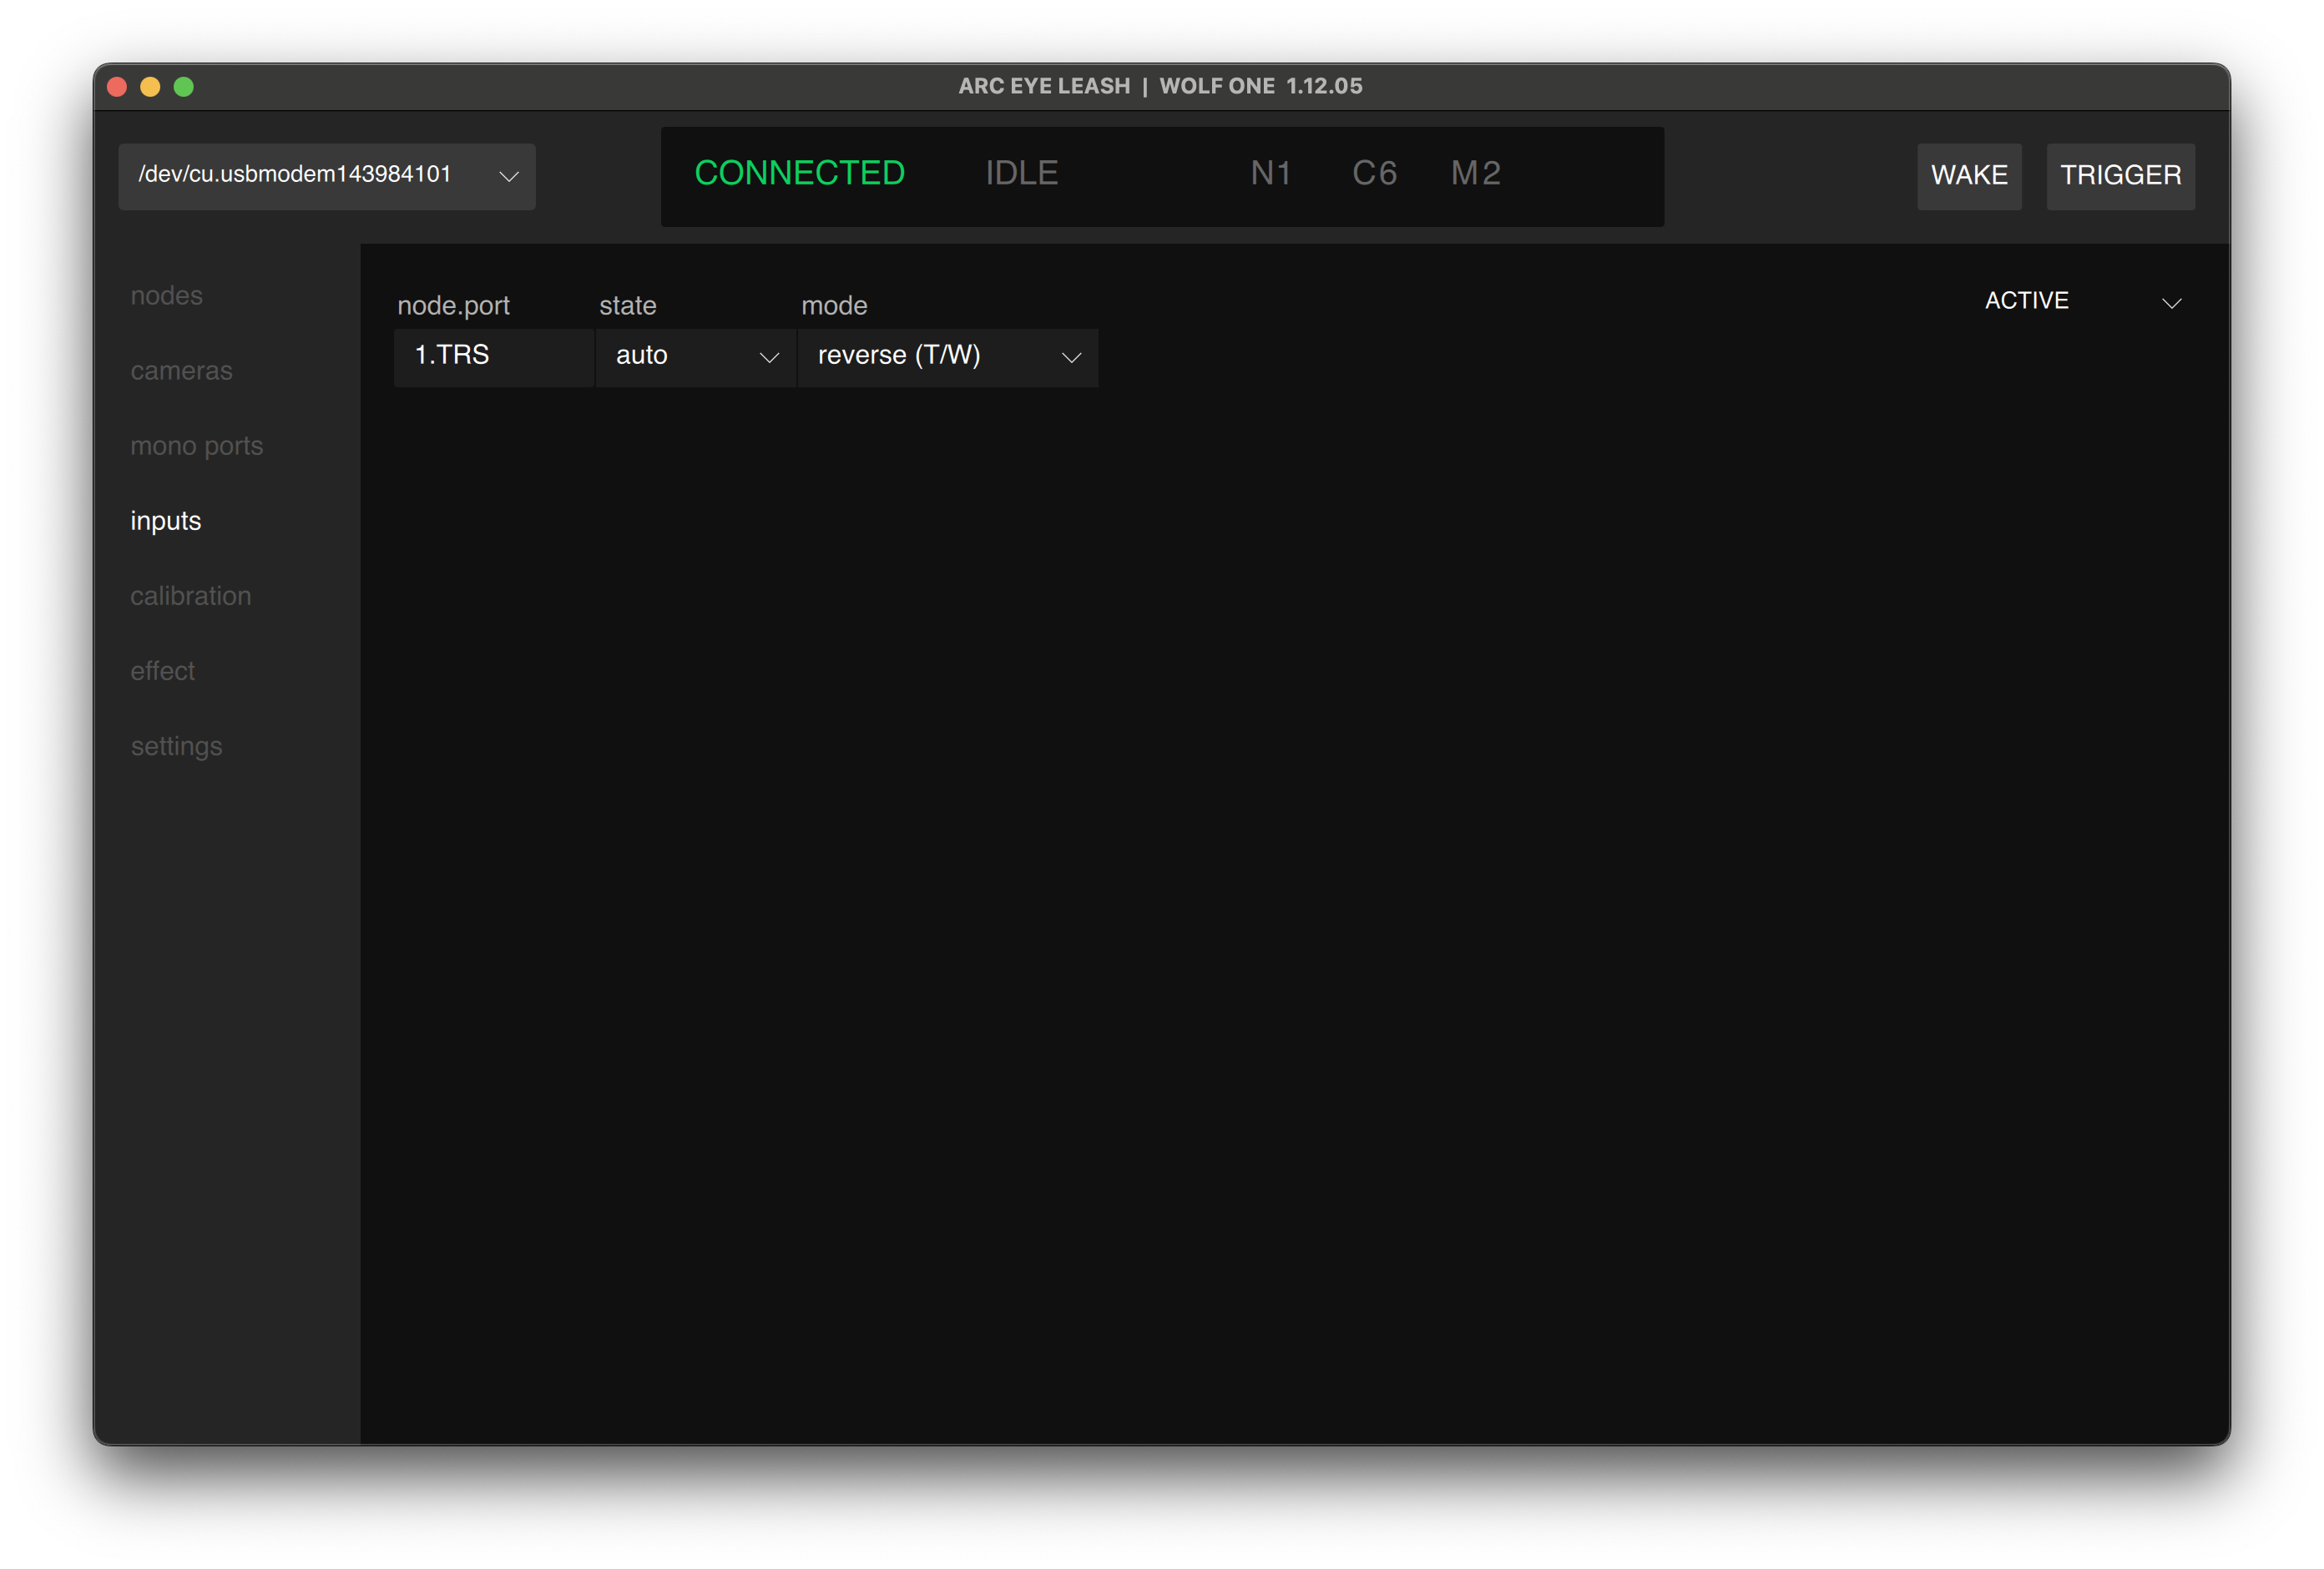Image resolution: width=2324 pixels, height=1569 pixels.
Task: Open the ACTIVE filter dropdown
Action: [2081, 301]
